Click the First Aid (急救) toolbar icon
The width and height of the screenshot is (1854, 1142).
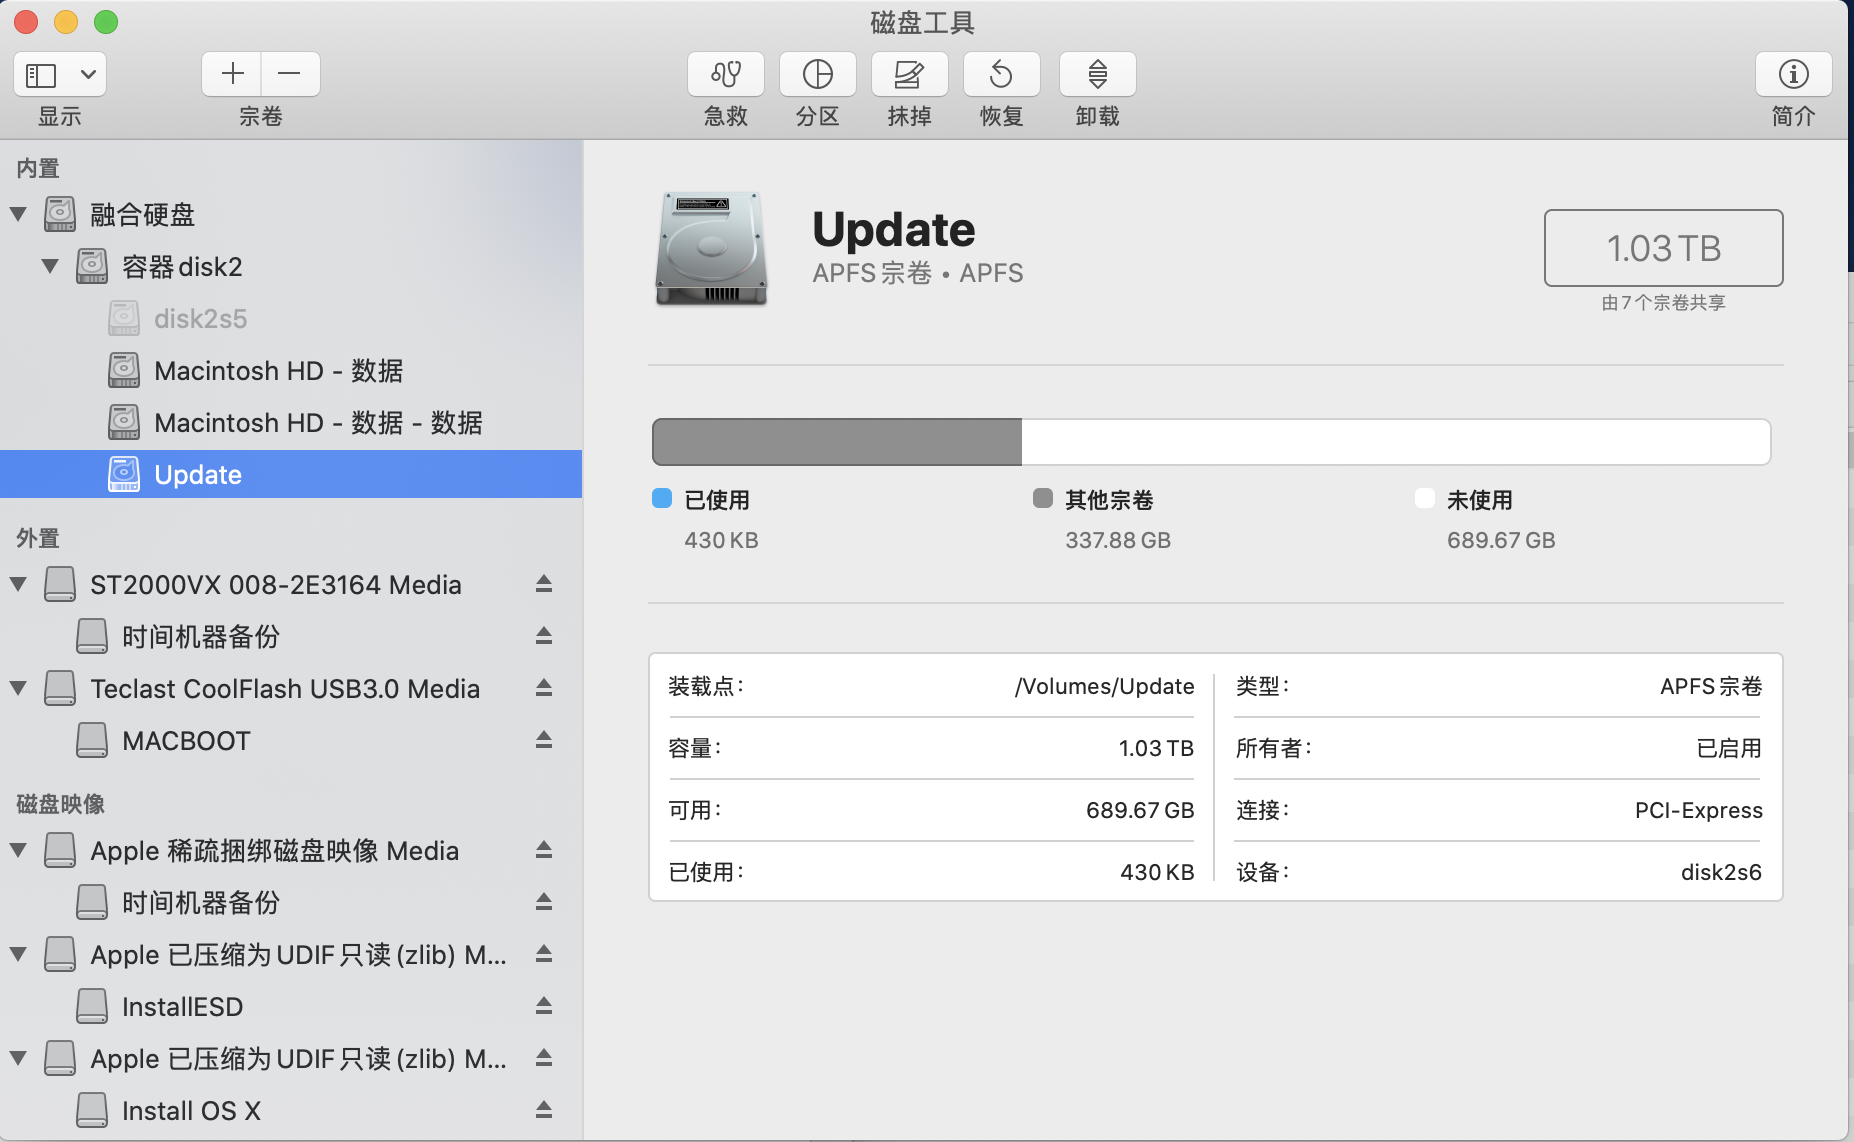click(x=725, y=75)
